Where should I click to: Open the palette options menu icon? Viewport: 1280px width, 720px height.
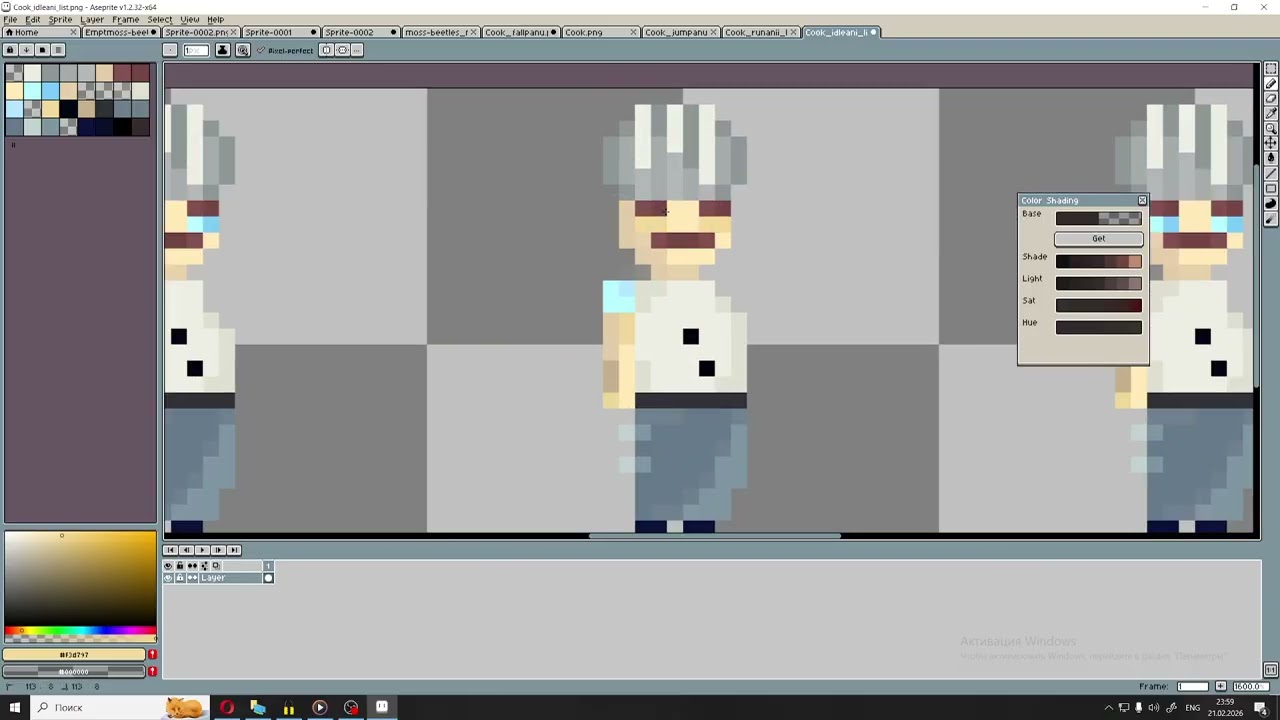click(x=58, y=50)
